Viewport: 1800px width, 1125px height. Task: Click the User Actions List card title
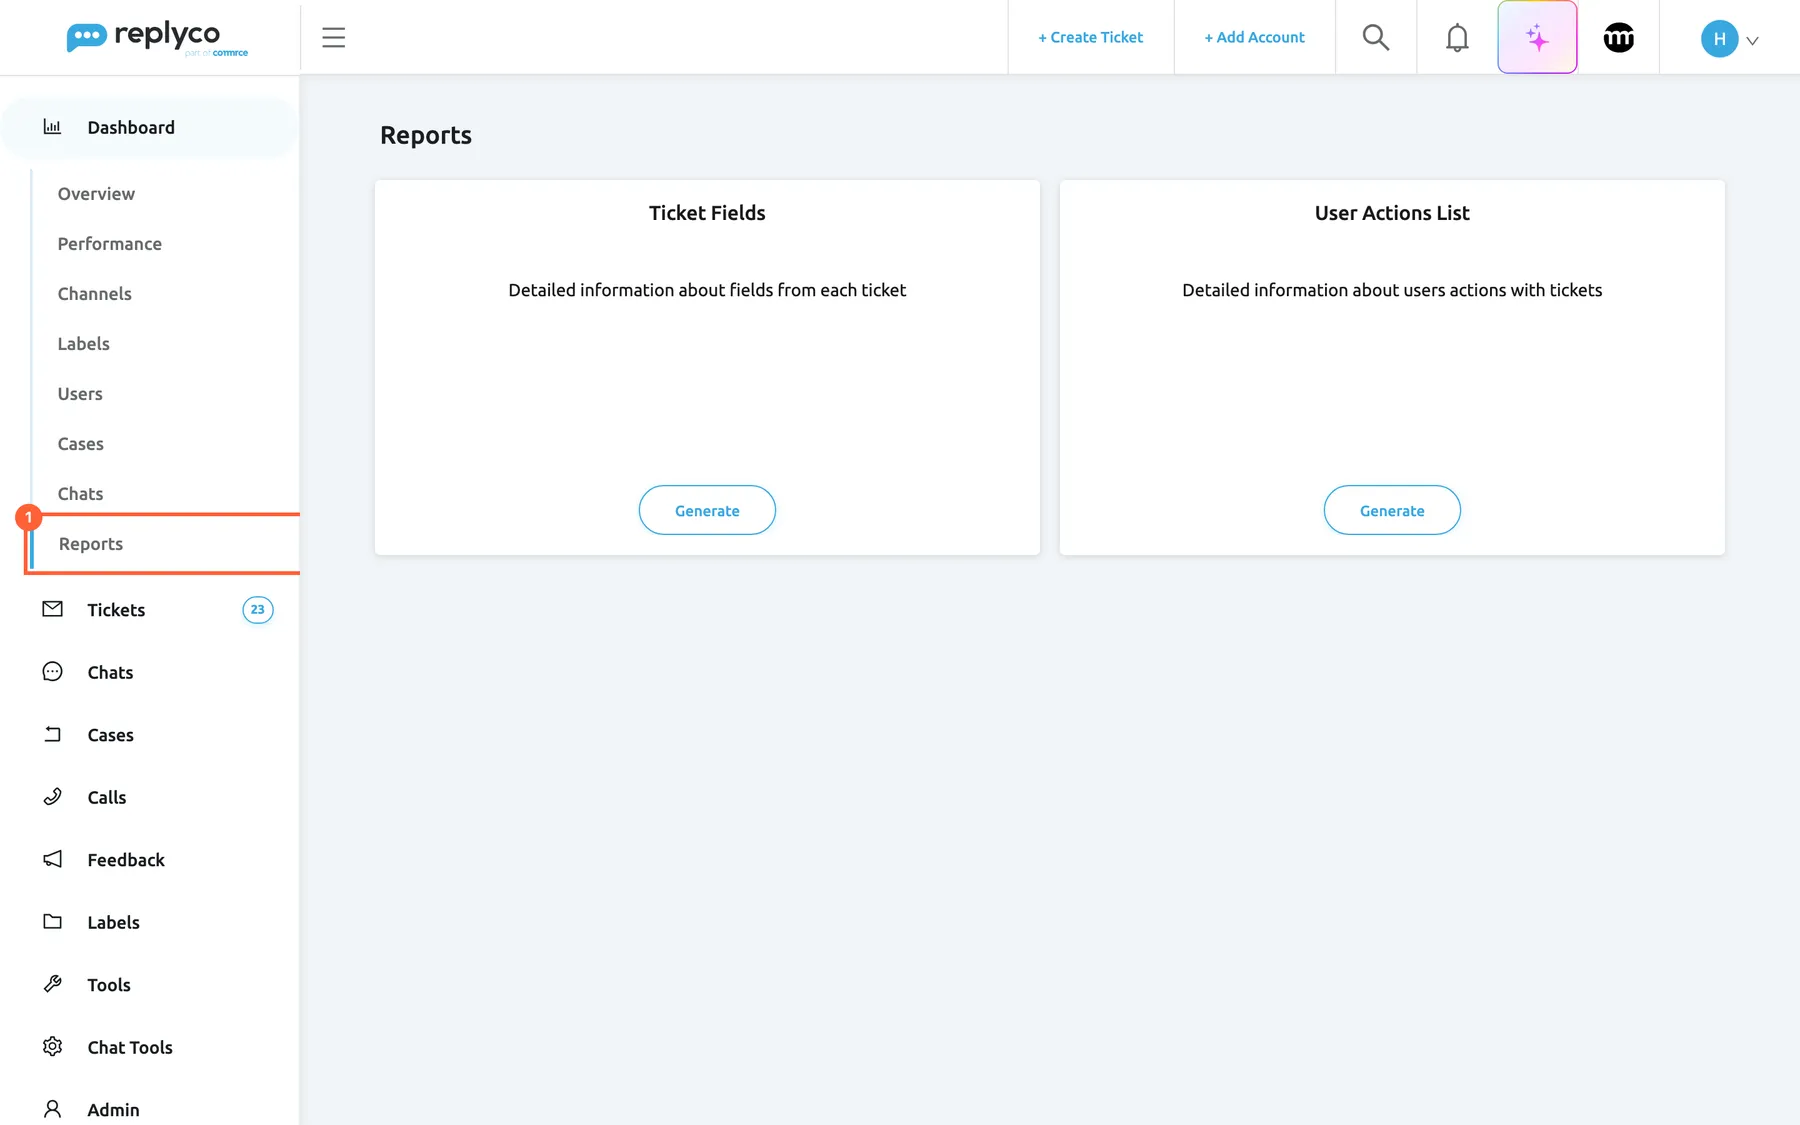pyautogui.click(x=1392, y=213)
